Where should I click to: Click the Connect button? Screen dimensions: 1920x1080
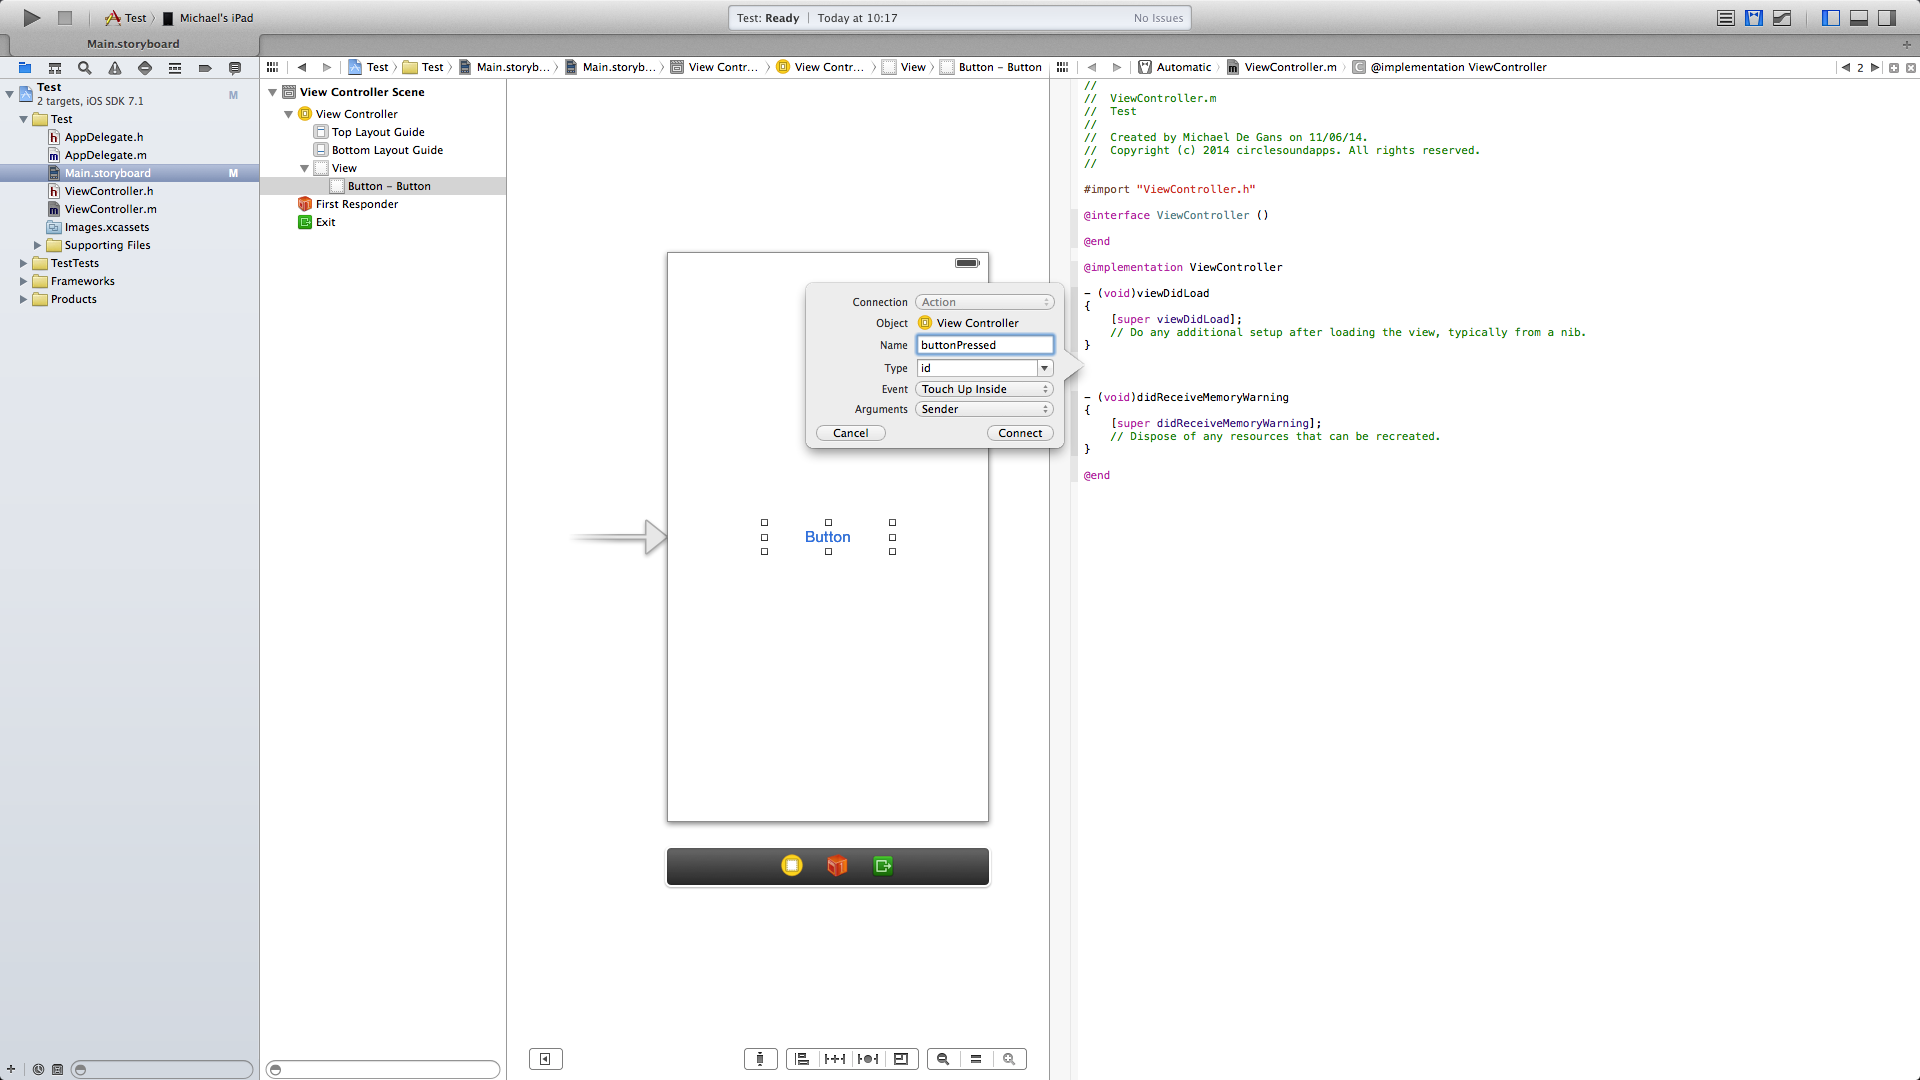[1019, 433]
